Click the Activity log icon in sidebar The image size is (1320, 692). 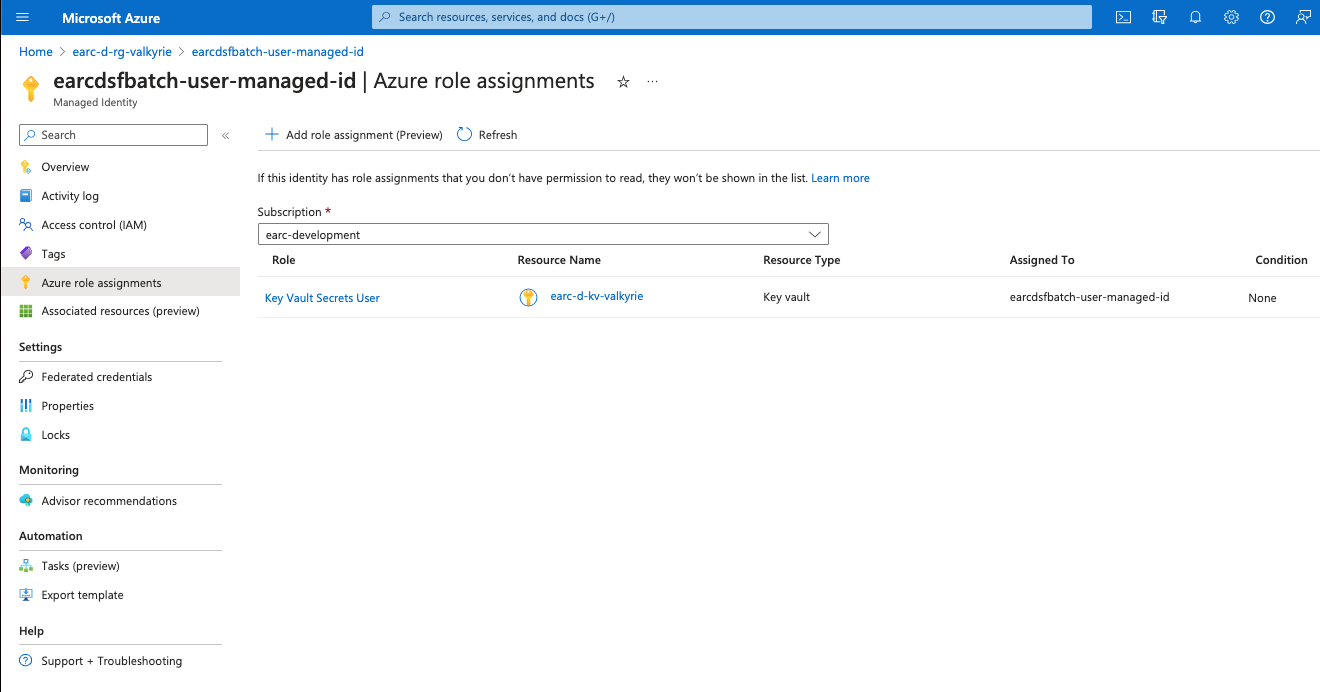point(26,196)
